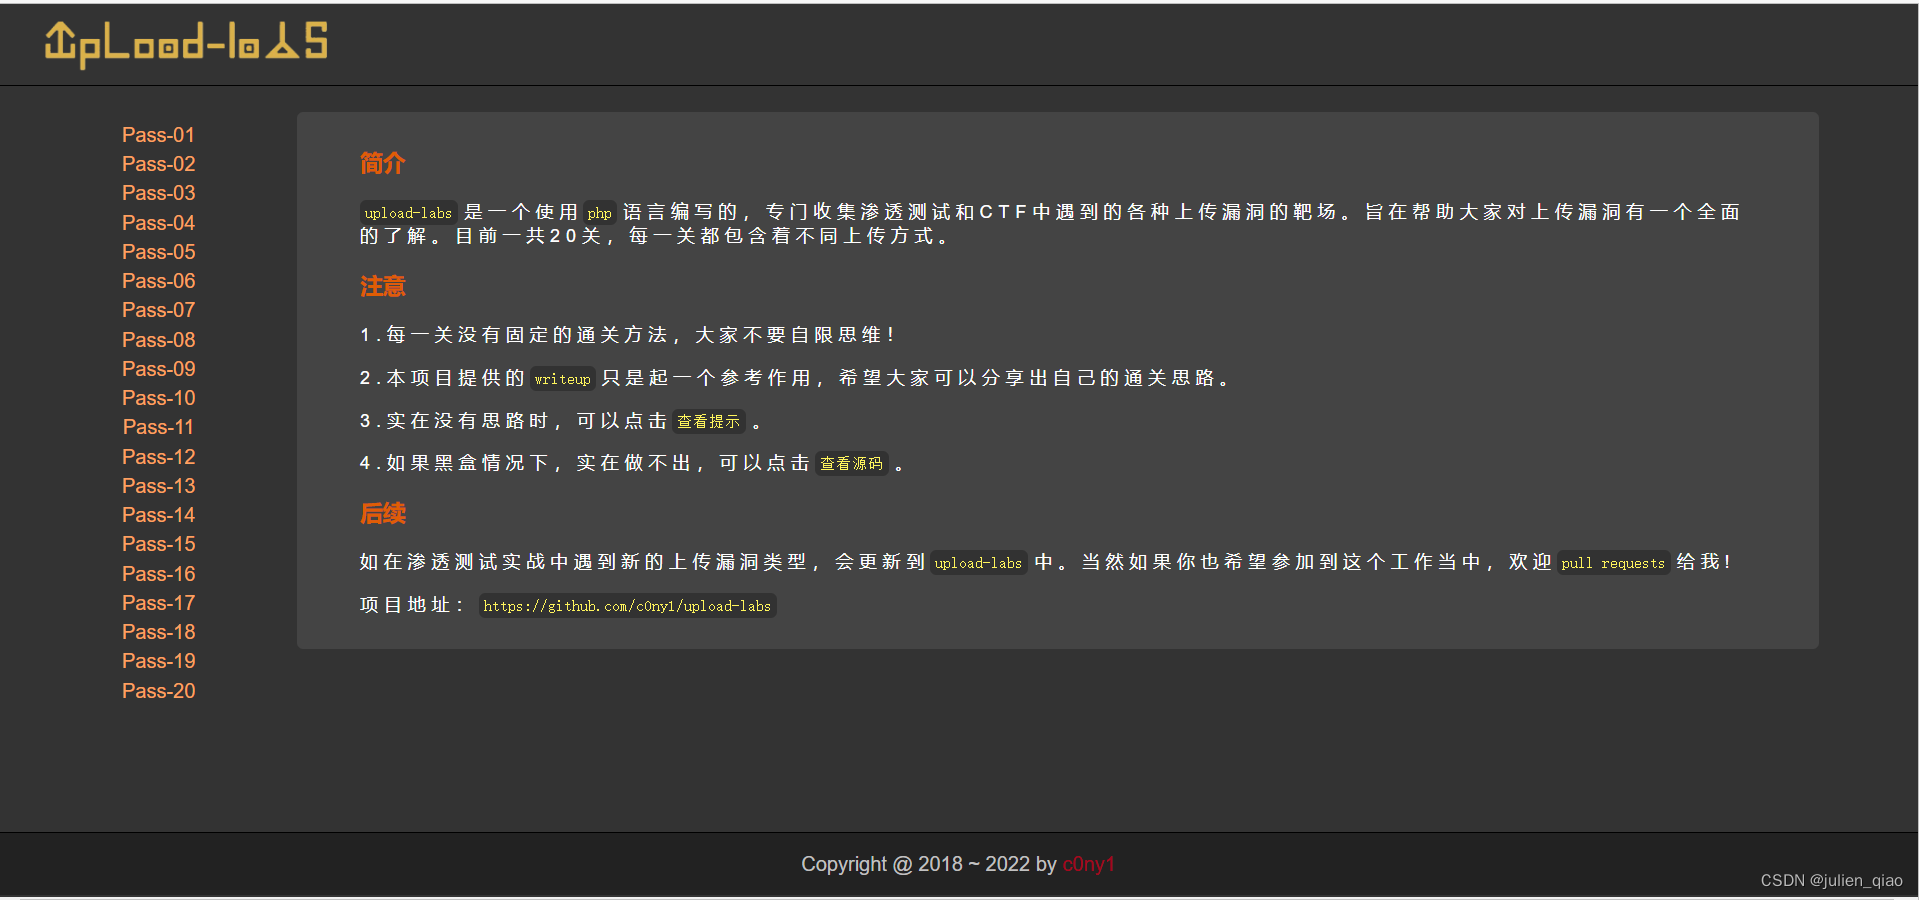Open Pass-12 challenge page

click(x=157, y=456)
